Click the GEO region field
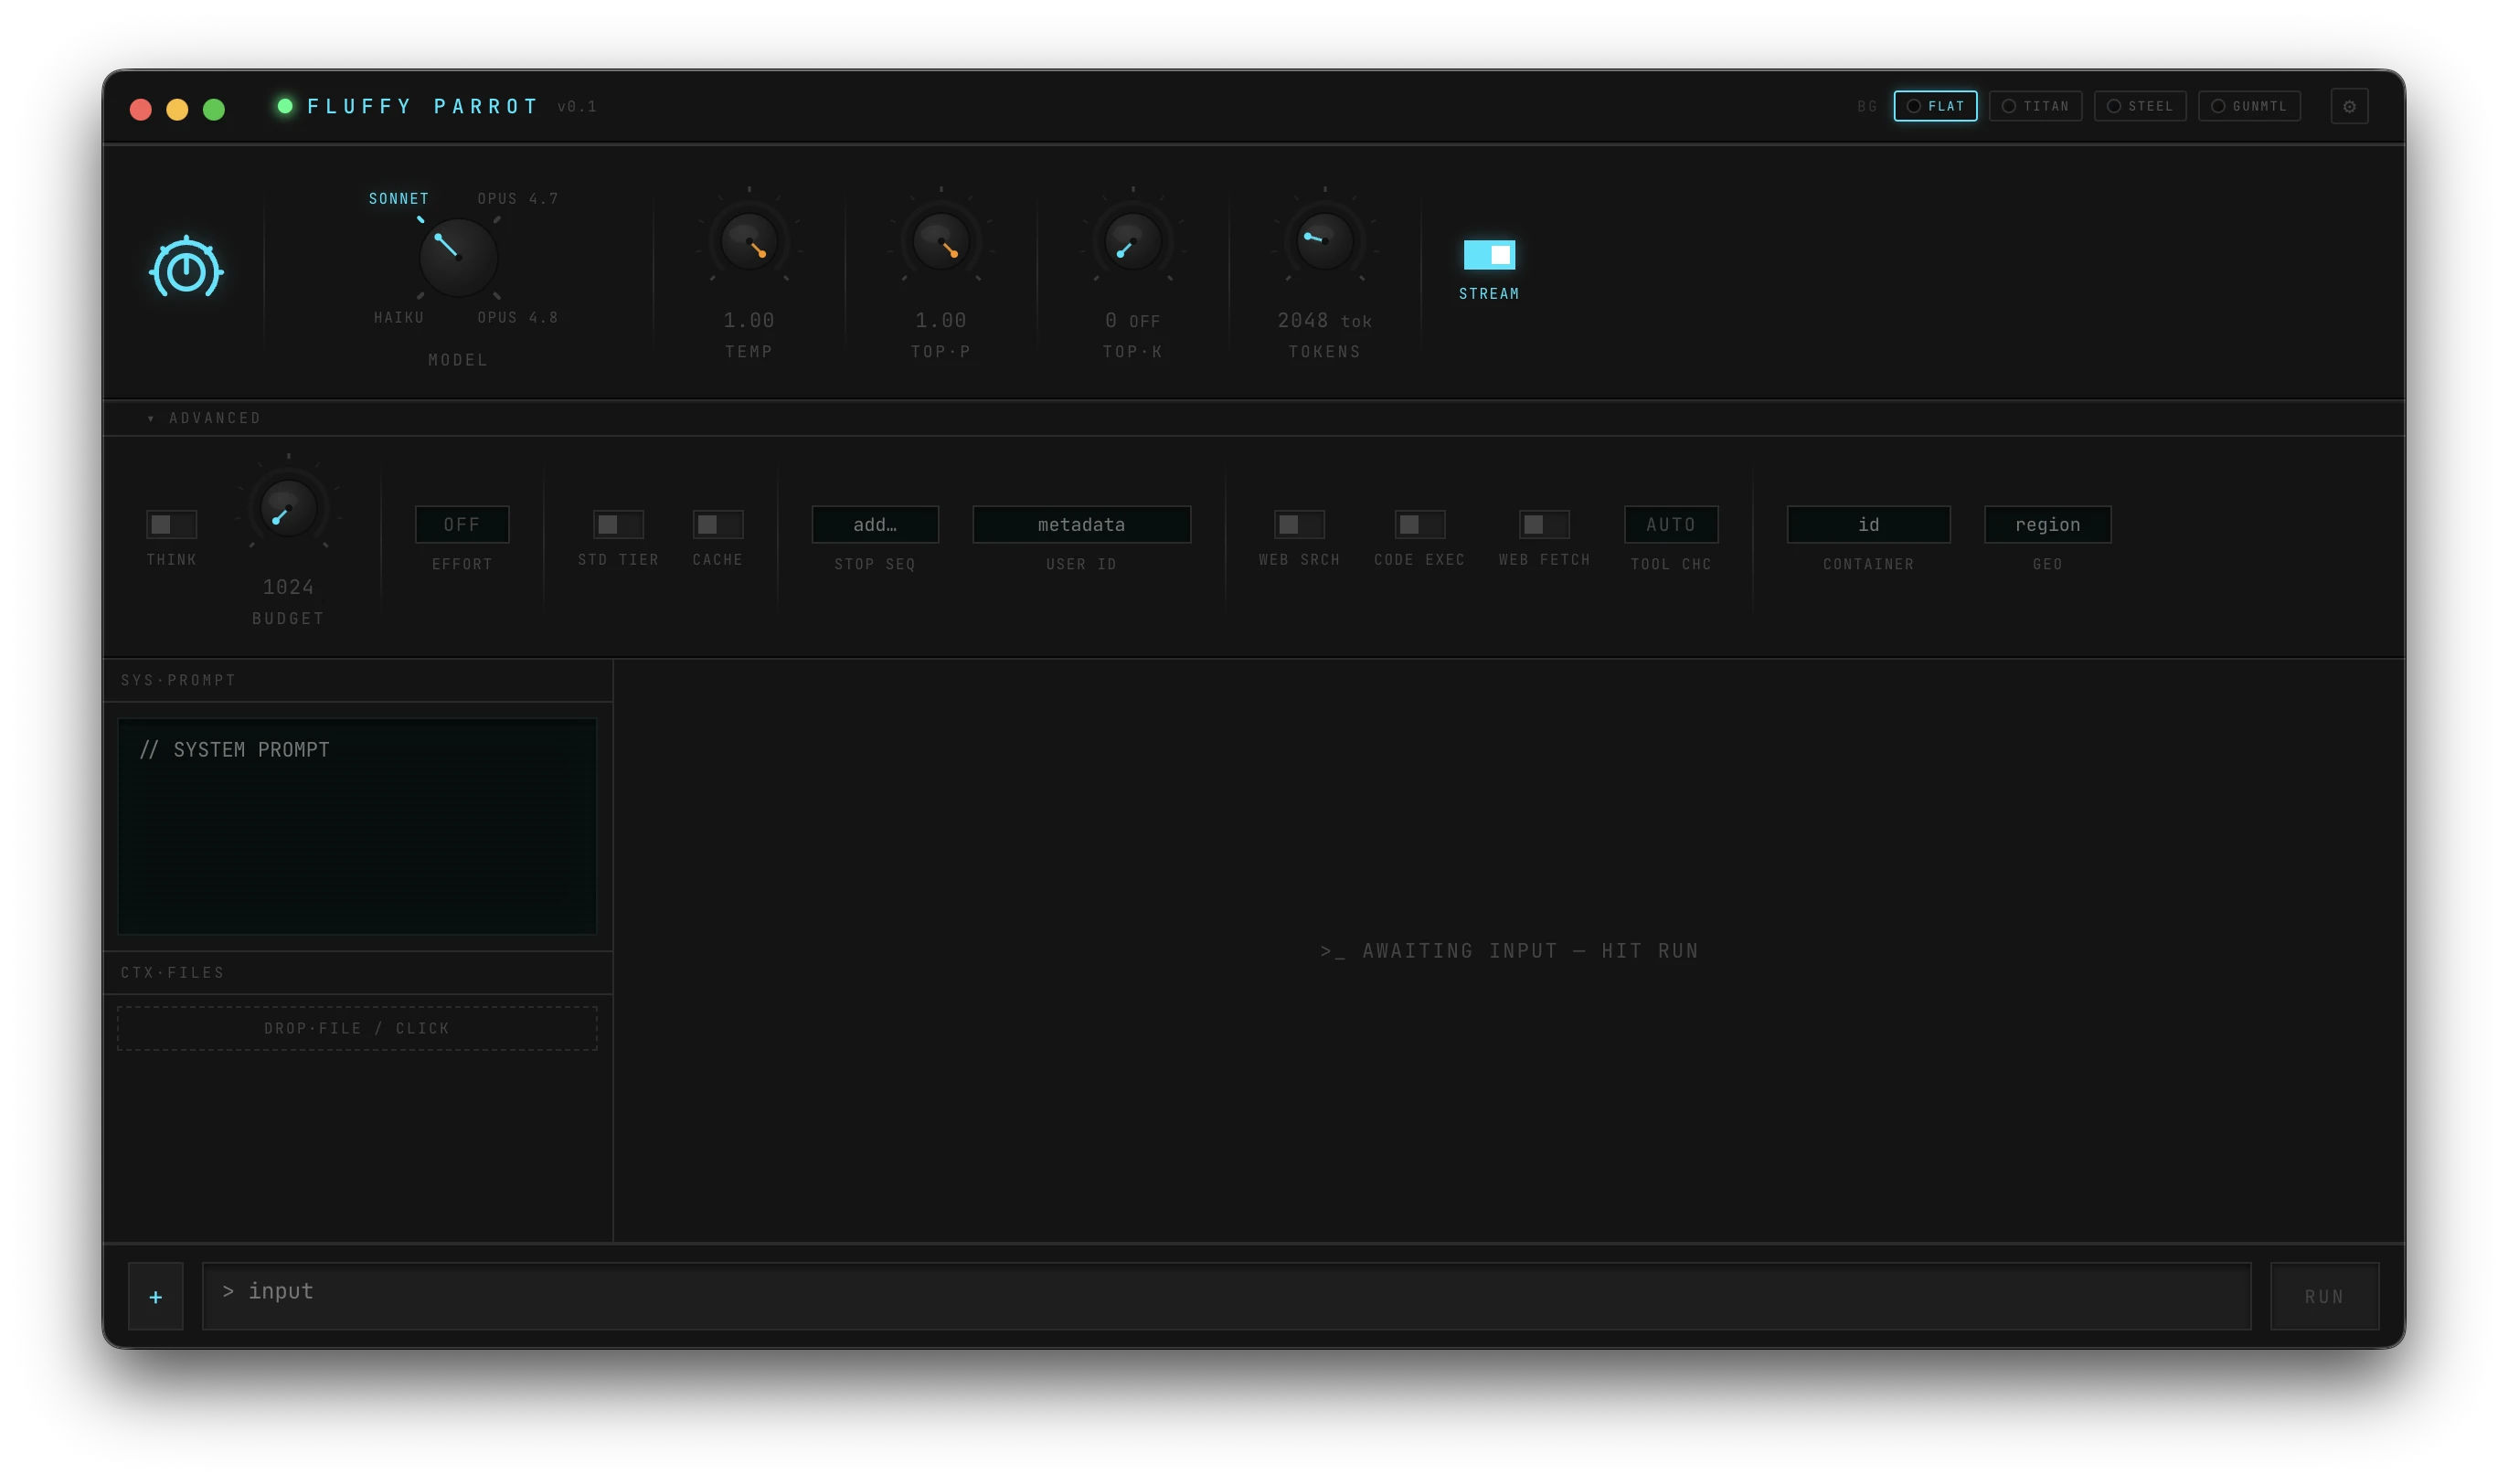 [x=2047, y=524]
